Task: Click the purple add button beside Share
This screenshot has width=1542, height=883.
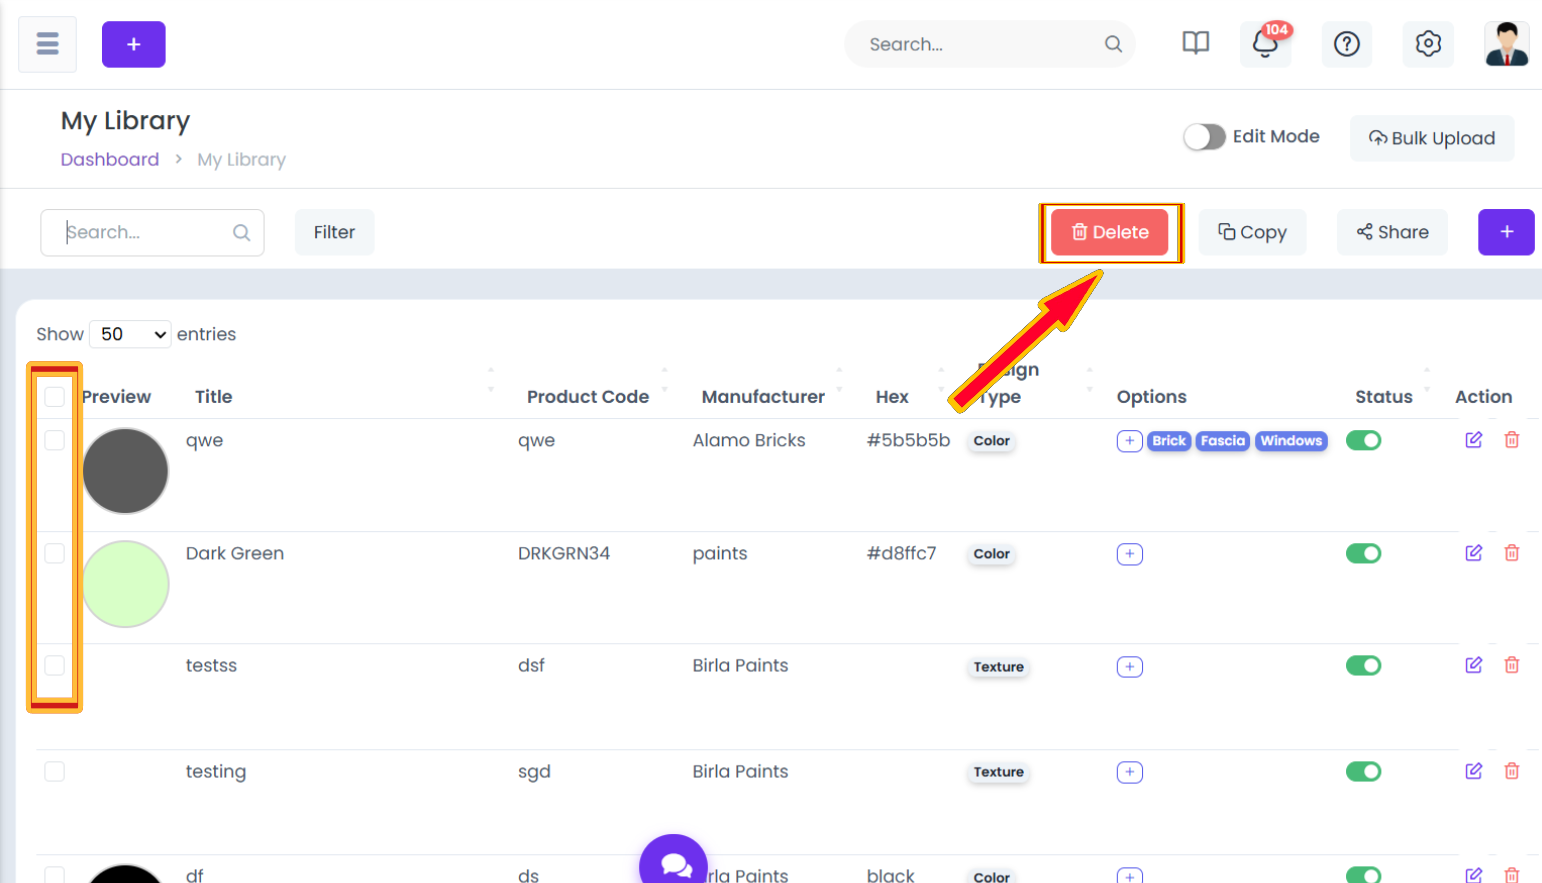Action: (1506, 232)
